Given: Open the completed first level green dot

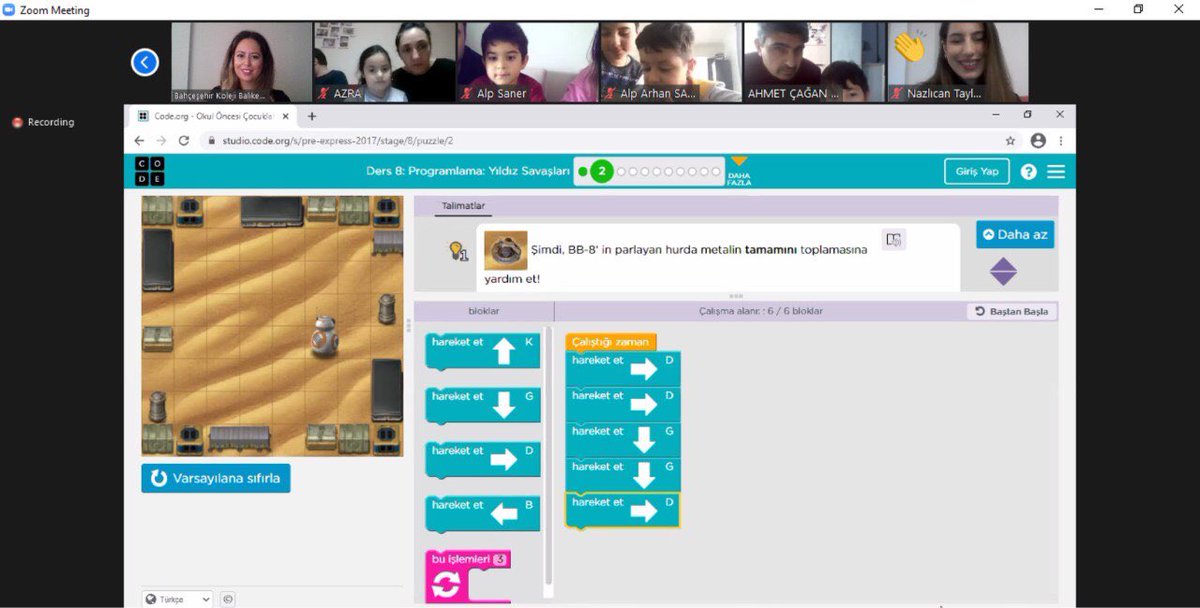Looking at the screenshot, I should tap(583, 172).
